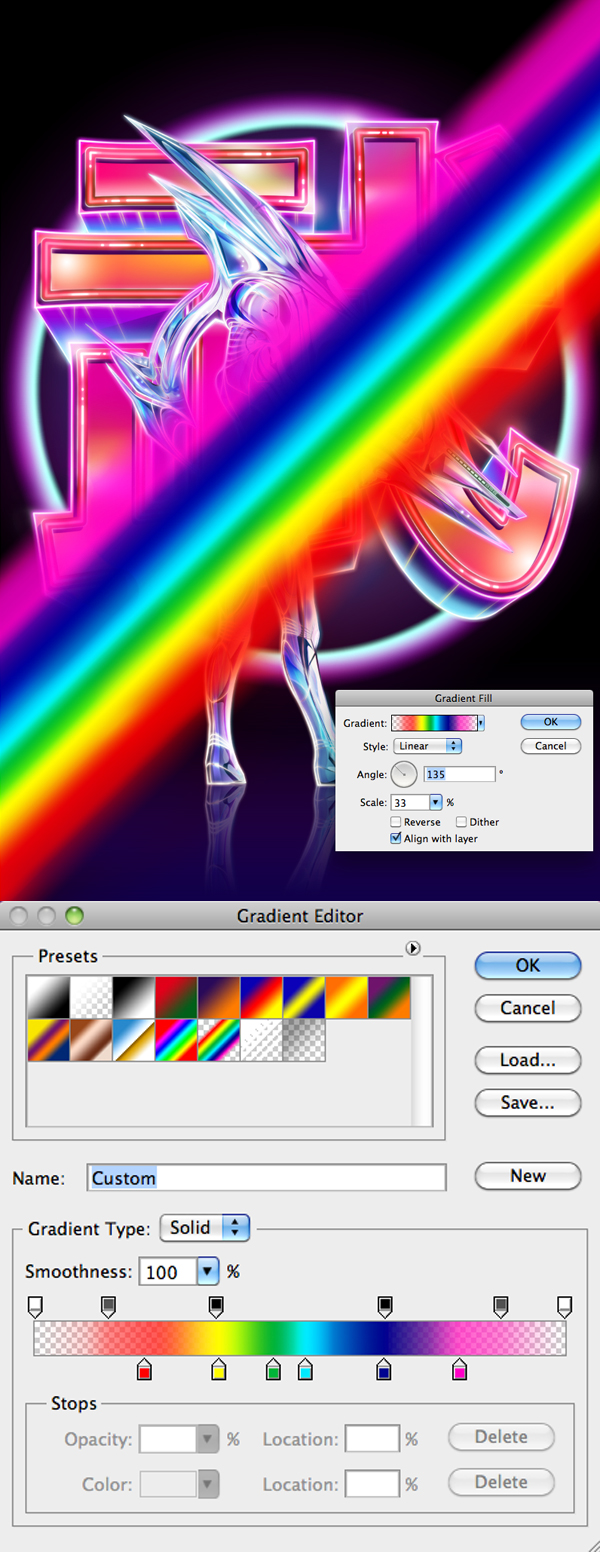This screenshot has height=1552, width=600.
Task: Click the Location field in the Opacity row
Action: (x=372, y=1440)
